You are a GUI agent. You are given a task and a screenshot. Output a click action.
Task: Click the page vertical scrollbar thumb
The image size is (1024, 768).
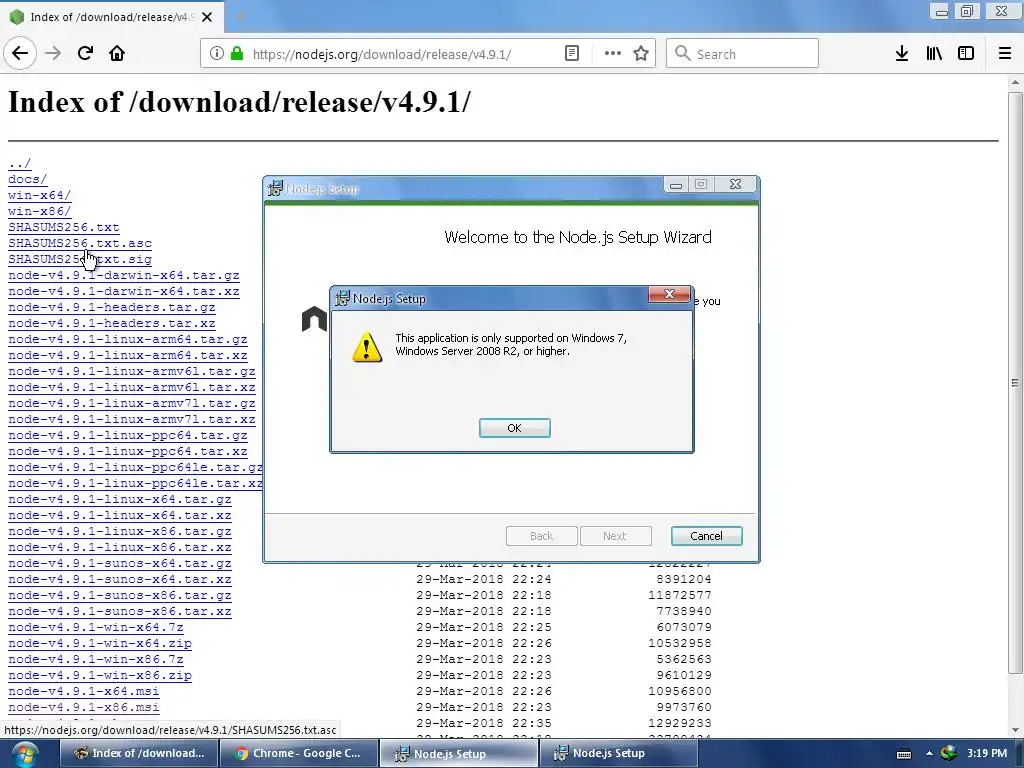pyautogui.click(x=1015, y=383)
